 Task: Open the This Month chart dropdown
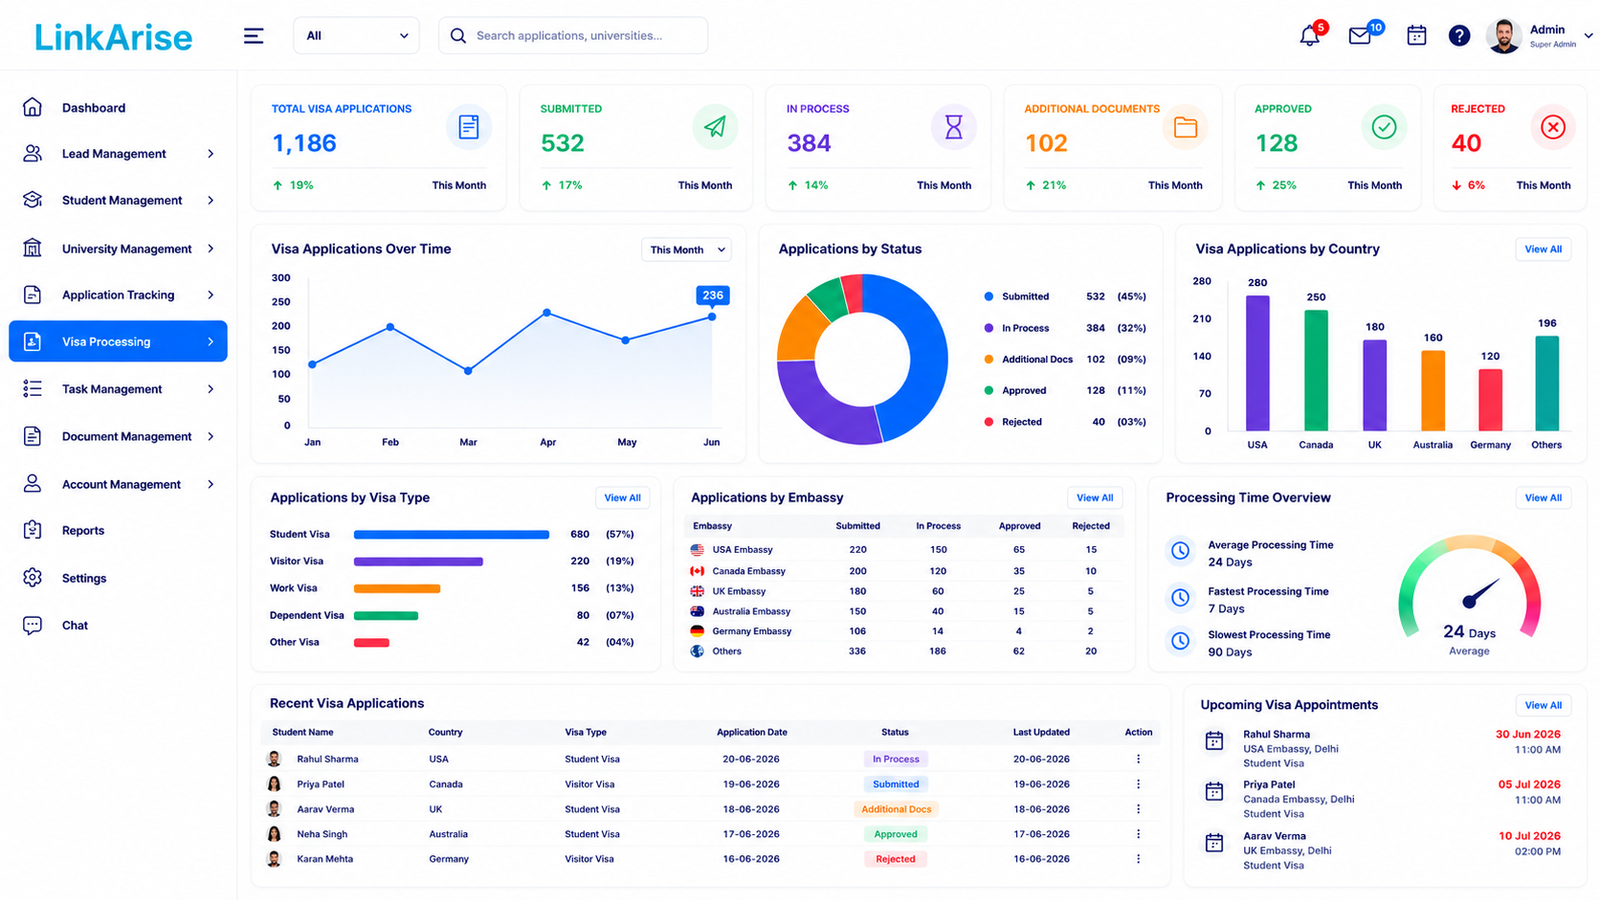click(x=686, y=250)
